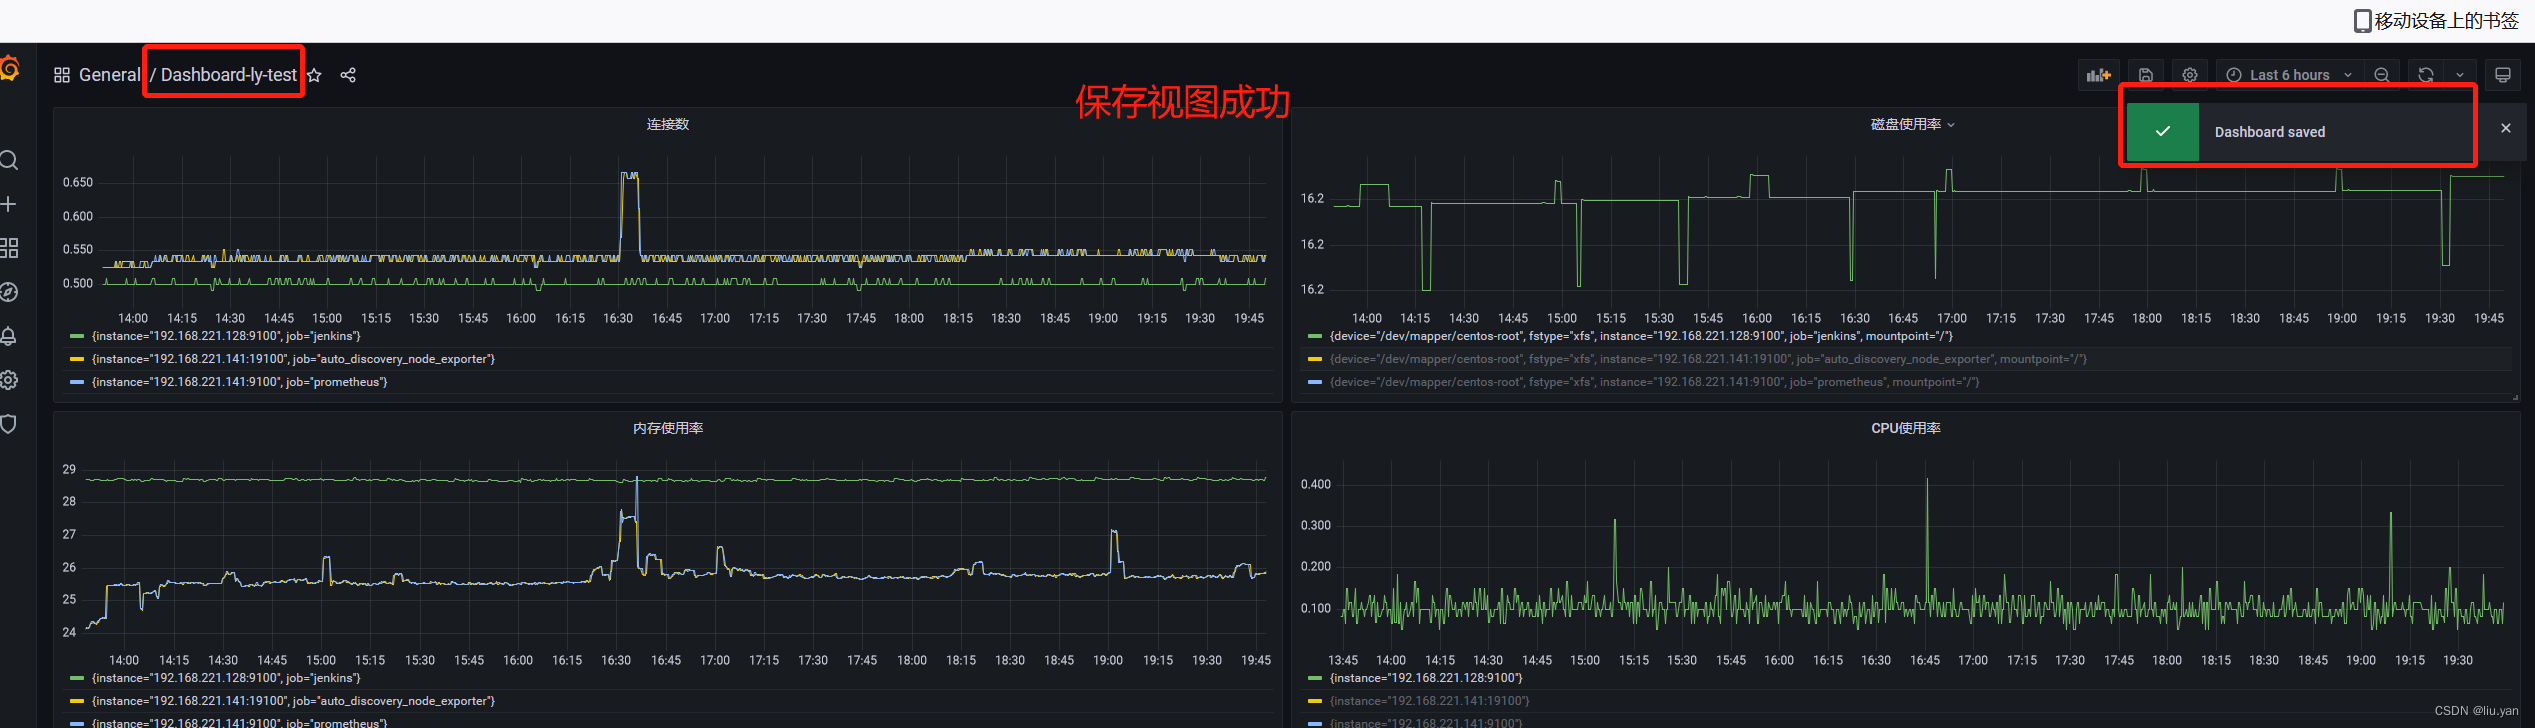Viewport: 2535px width, 728px height.
Task: Toggle 192.168.221.141:19100 series in CPU使用率 legend
Action: 1429,701
